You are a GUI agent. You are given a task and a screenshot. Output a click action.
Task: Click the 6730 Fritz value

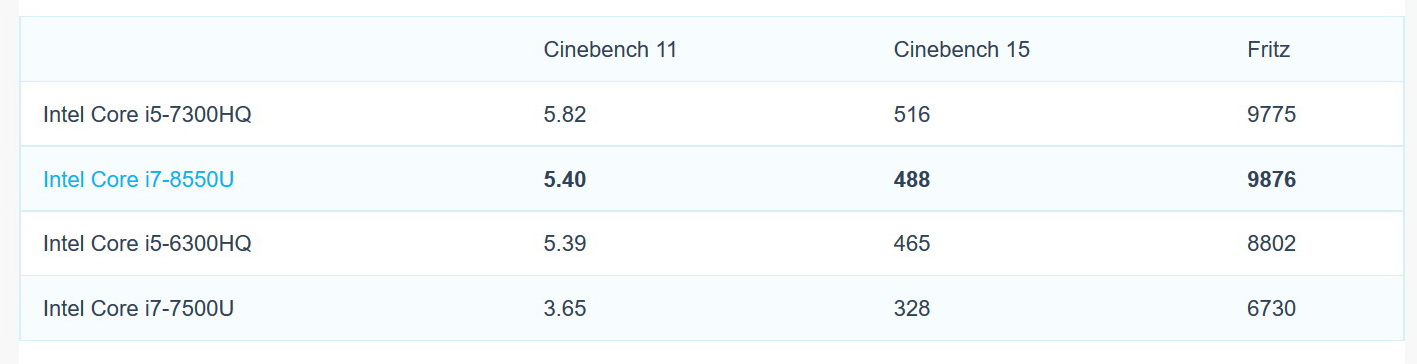pos(1272,309)
